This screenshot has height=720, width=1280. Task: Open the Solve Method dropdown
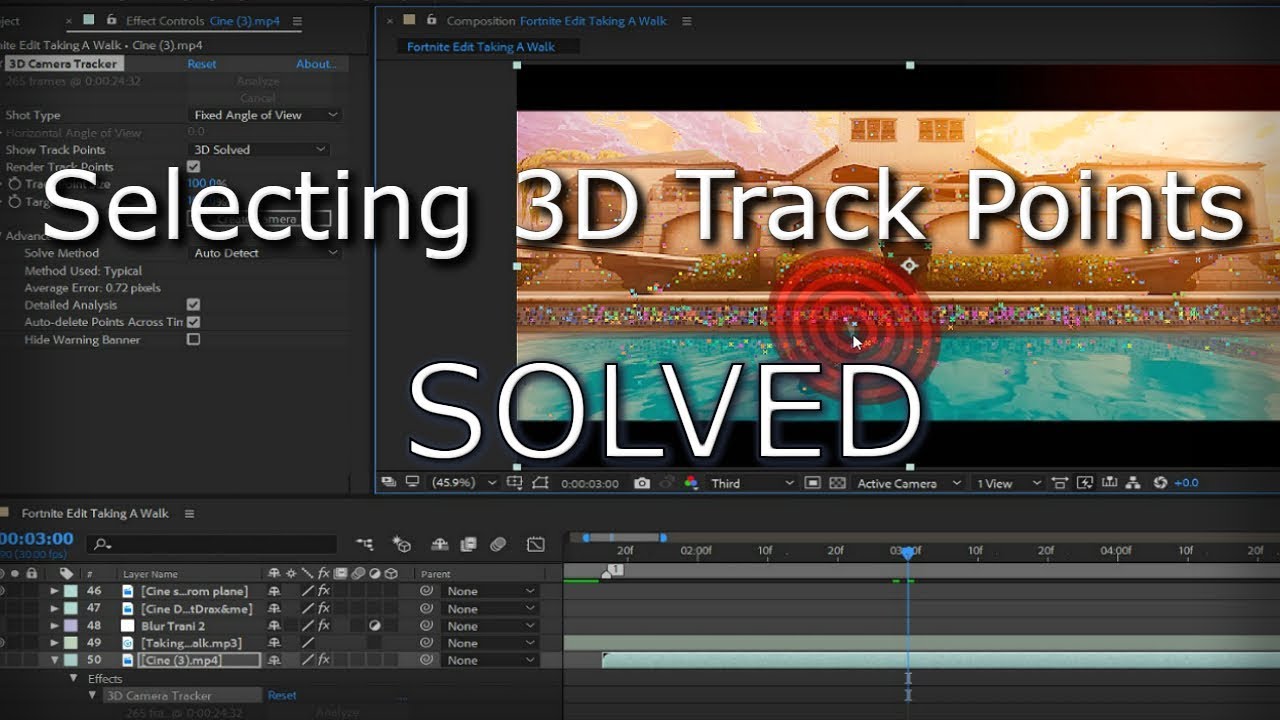[x=265, y=253]
